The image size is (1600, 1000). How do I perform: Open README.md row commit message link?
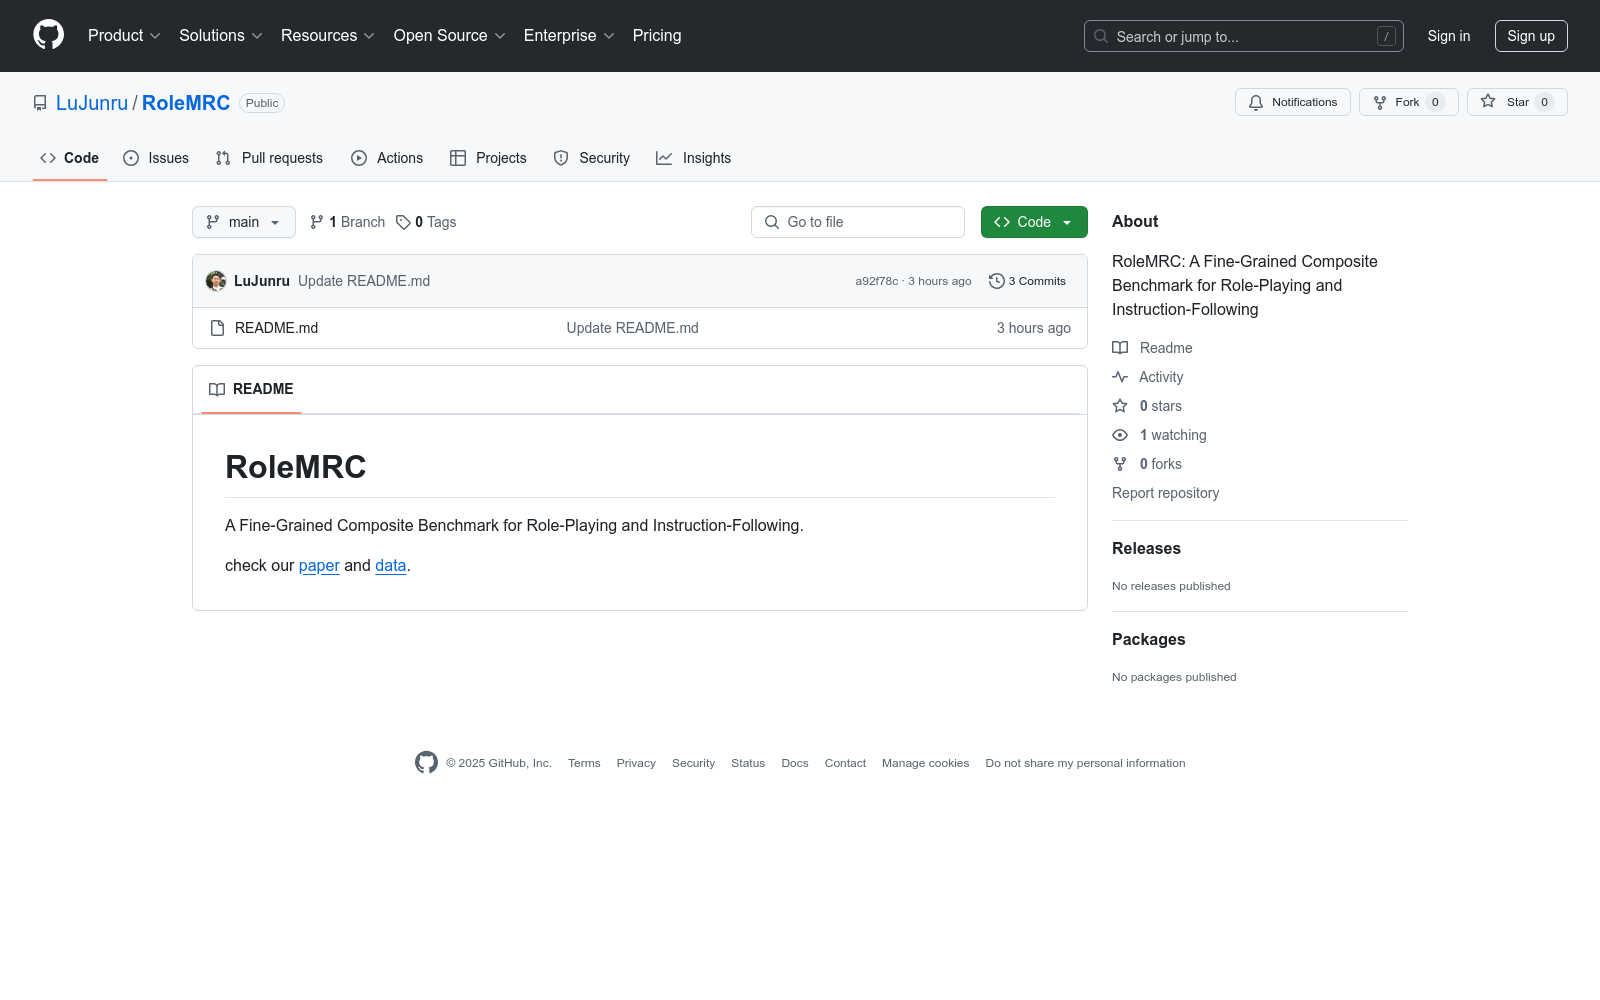click(x=632, y=328)
